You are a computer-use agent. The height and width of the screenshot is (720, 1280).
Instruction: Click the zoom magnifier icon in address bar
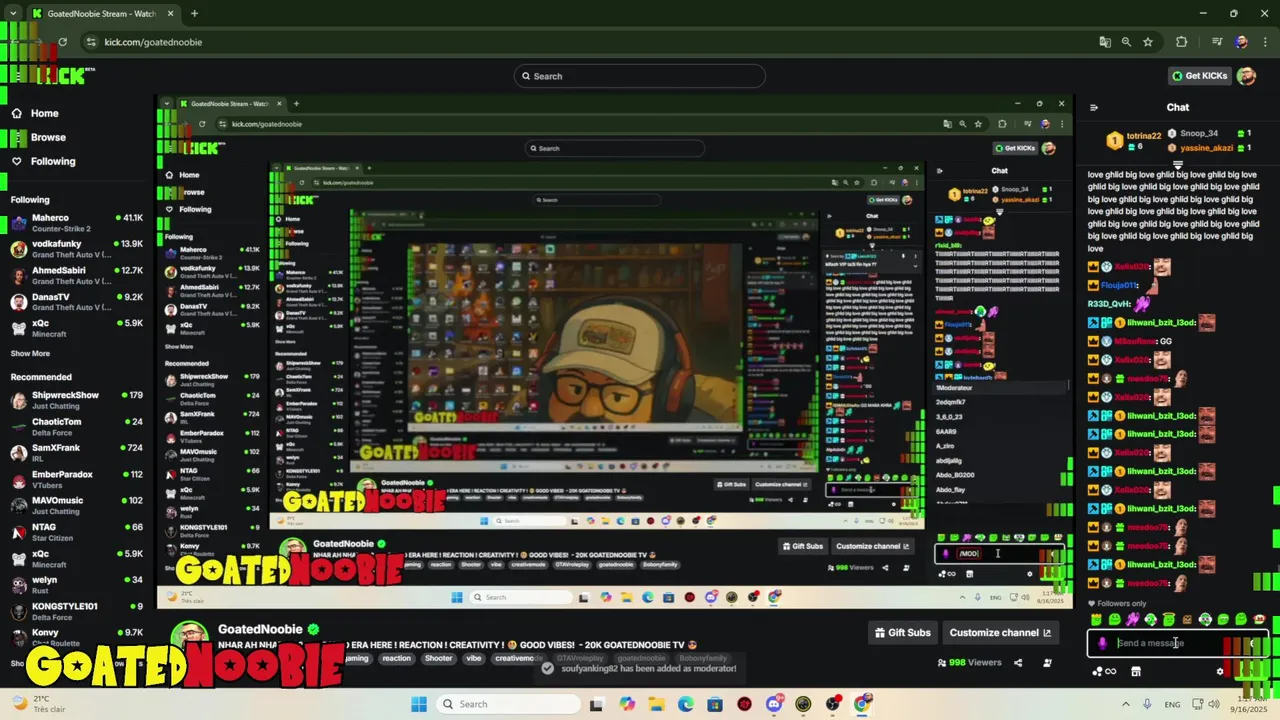coord(1126,42)
